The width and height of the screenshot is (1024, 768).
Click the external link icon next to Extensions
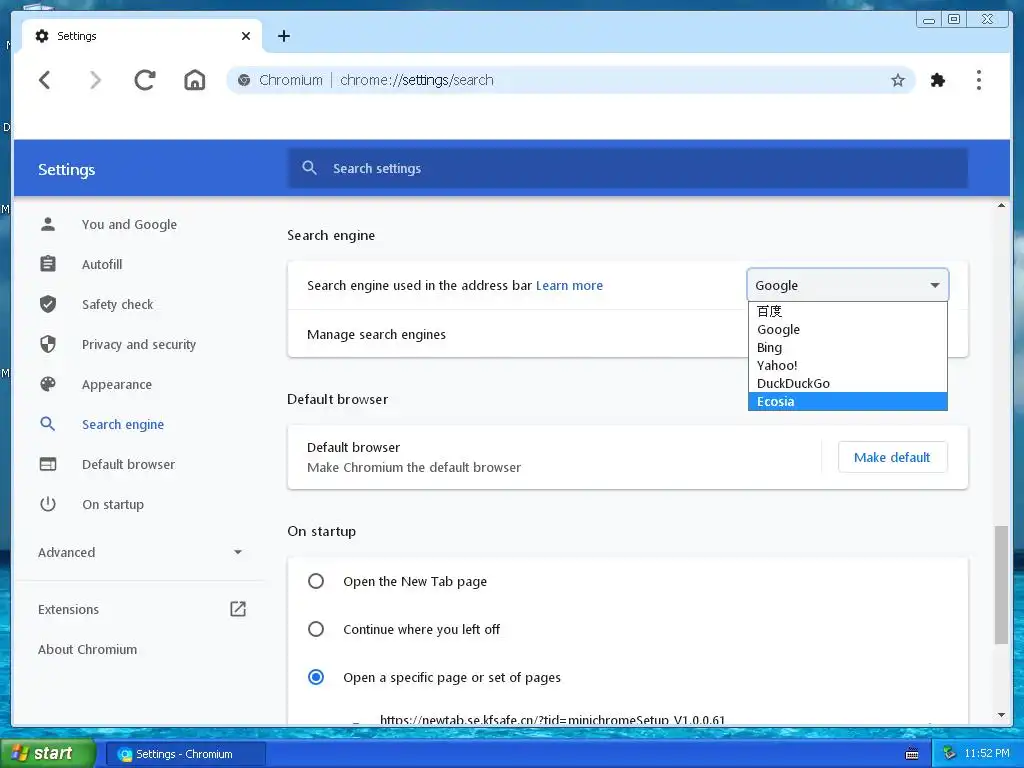pos(238,609)
